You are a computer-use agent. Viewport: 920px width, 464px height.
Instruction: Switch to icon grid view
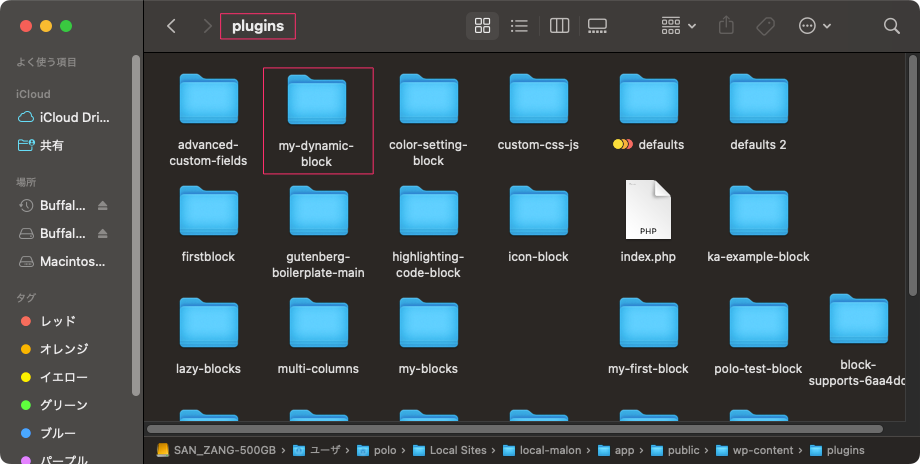tap(482, 26)
